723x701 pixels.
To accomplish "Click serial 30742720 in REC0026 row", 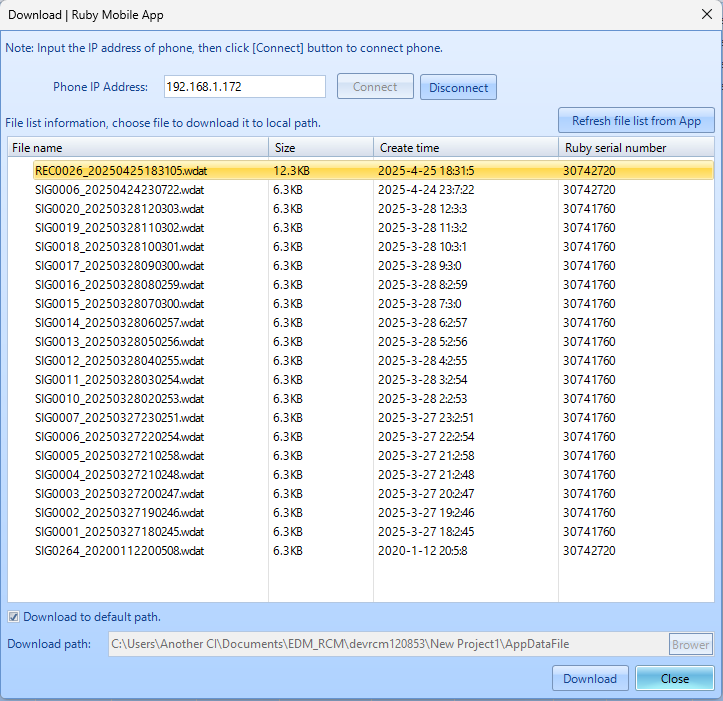I will 589,171.
